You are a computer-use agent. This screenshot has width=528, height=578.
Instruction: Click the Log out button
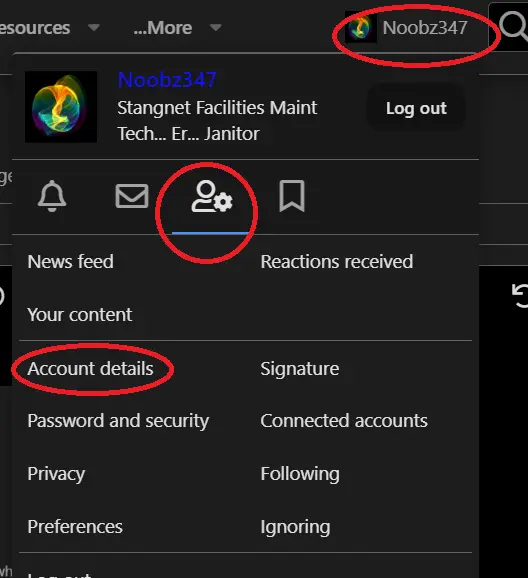point(416,108)
